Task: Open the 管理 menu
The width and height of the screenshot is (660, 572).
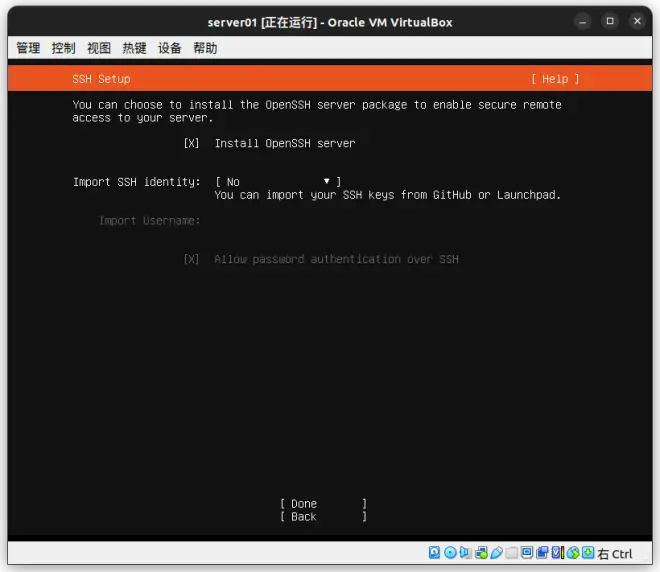Action: pyautogui.click(x=28, y=48)
